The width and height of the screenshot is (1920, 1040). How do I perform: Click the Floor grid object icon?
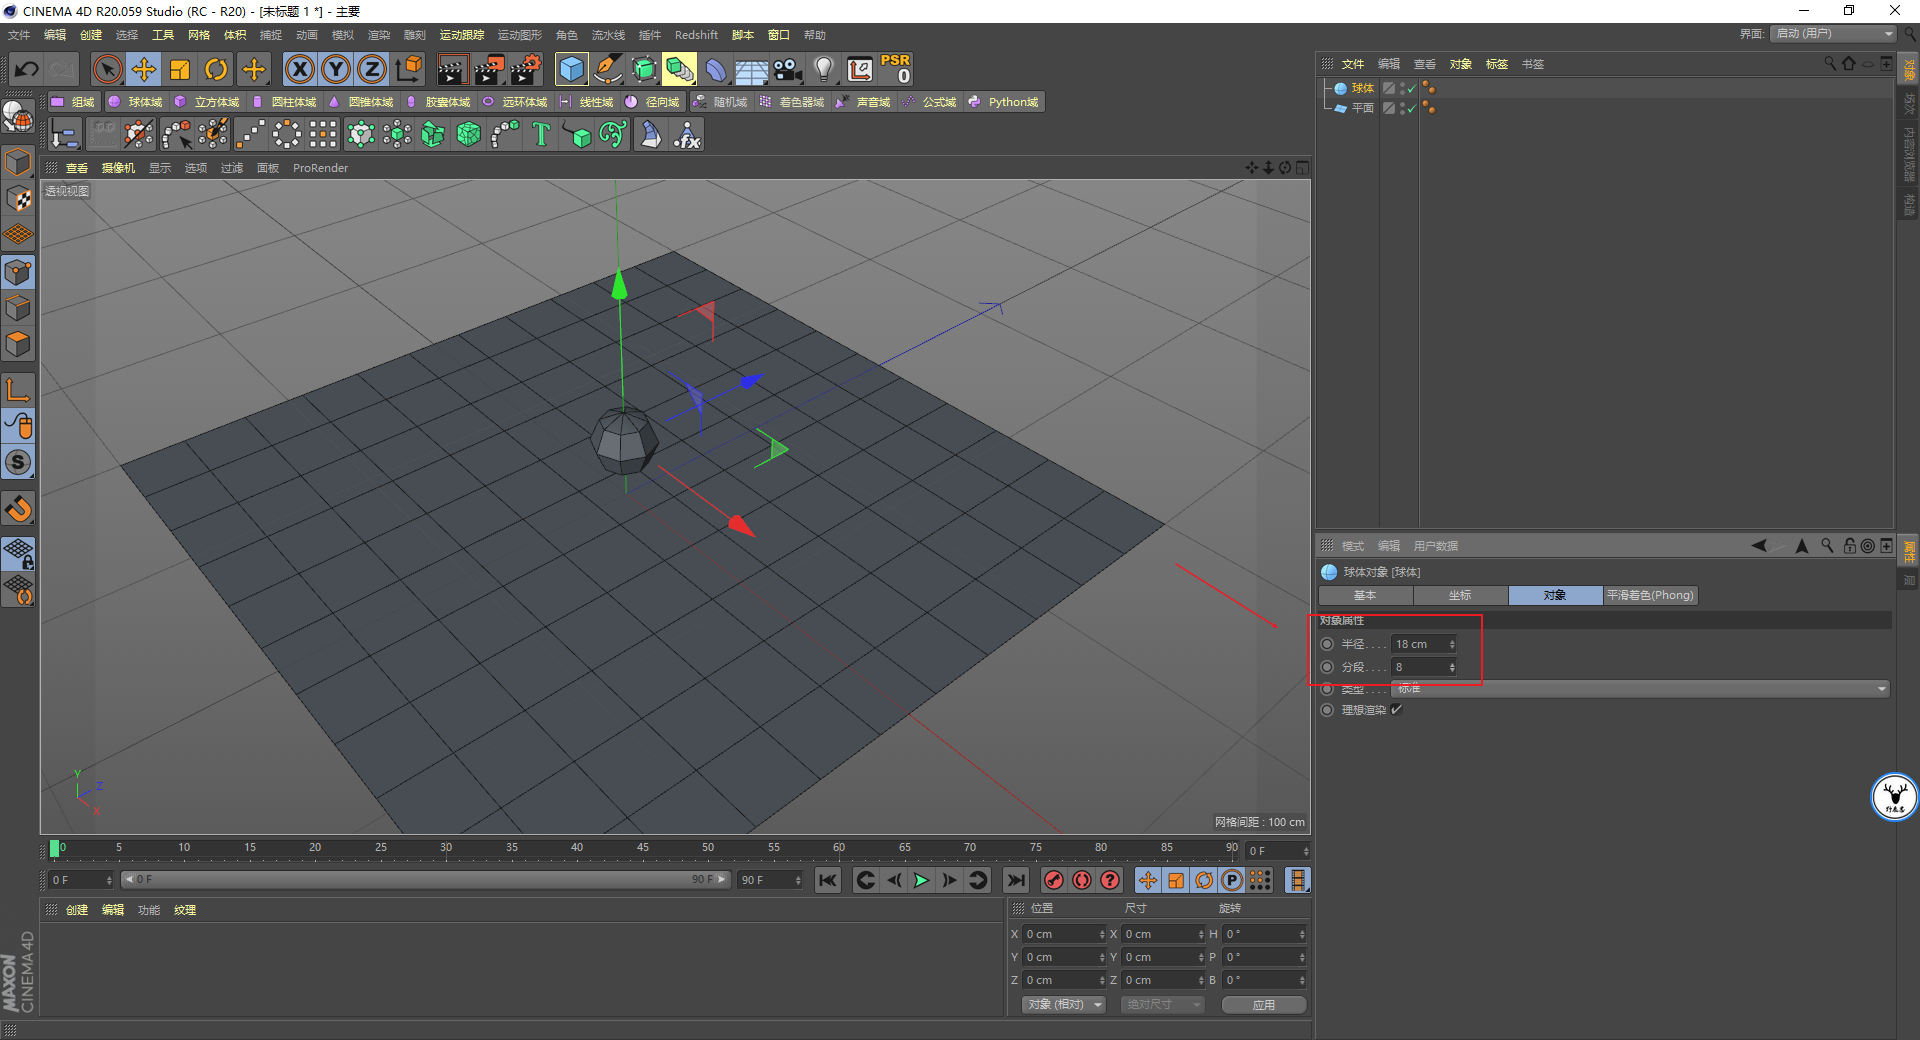pyautogui.click(x=752, y=69)
